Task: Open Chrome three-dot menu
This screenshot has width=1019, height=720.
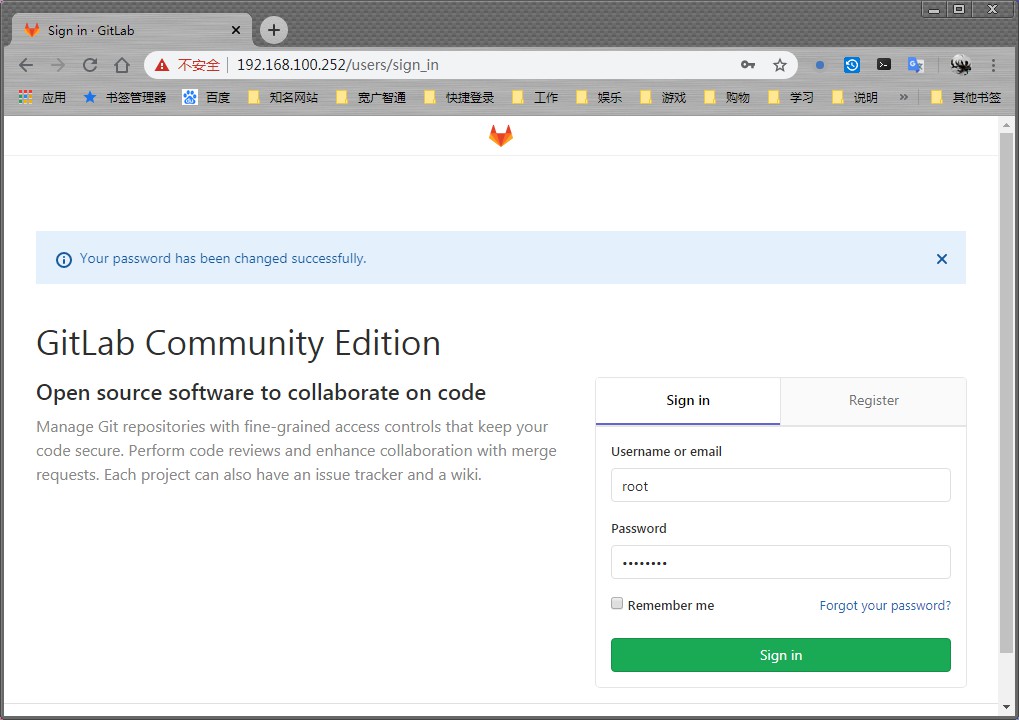Action: coord(993,65)
